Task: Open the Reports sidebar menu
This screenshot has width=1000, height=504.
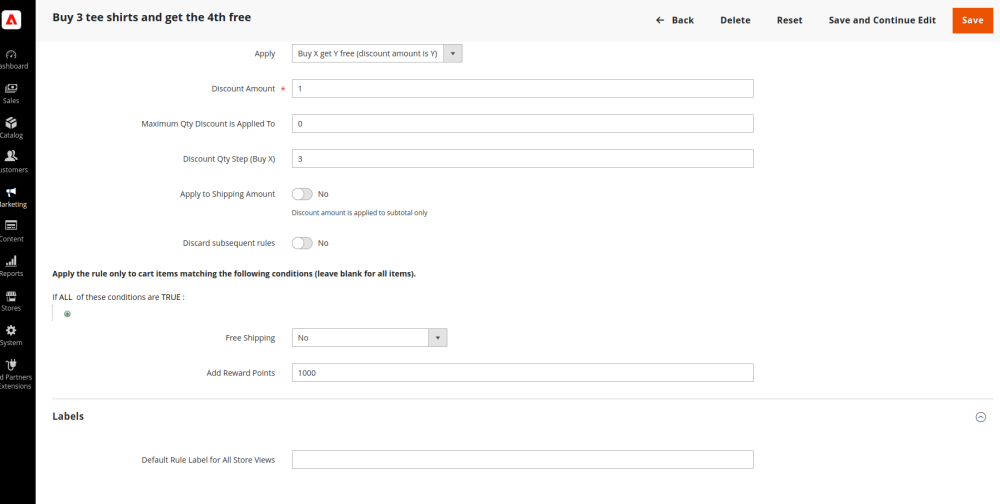Action: pyautogui.click(x=11, y=265)
